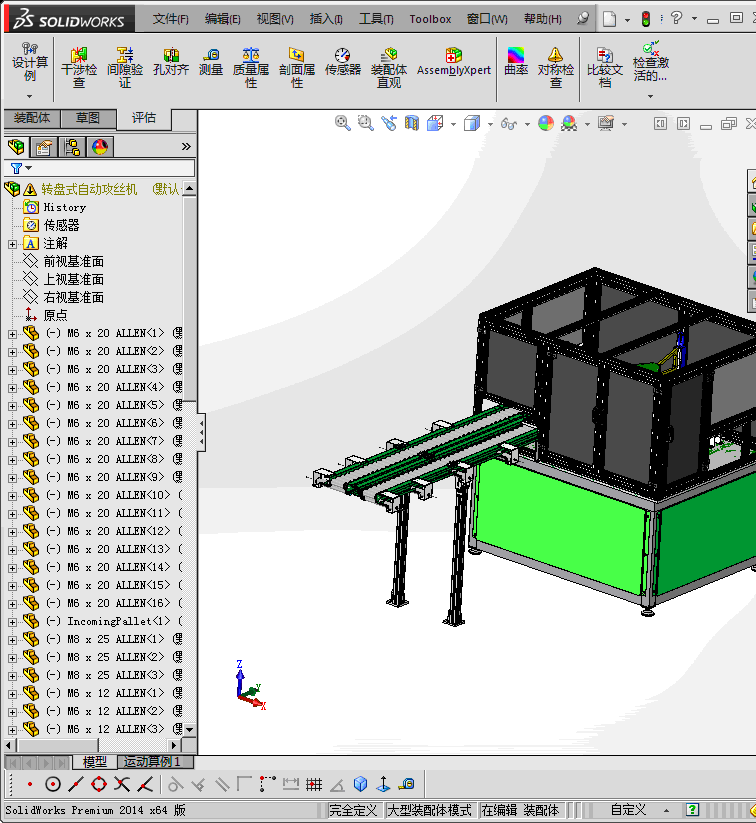The height and width of the screenshot is (823, 756).
Task: Activate the Measure (测量) tool
Action: 211,62
